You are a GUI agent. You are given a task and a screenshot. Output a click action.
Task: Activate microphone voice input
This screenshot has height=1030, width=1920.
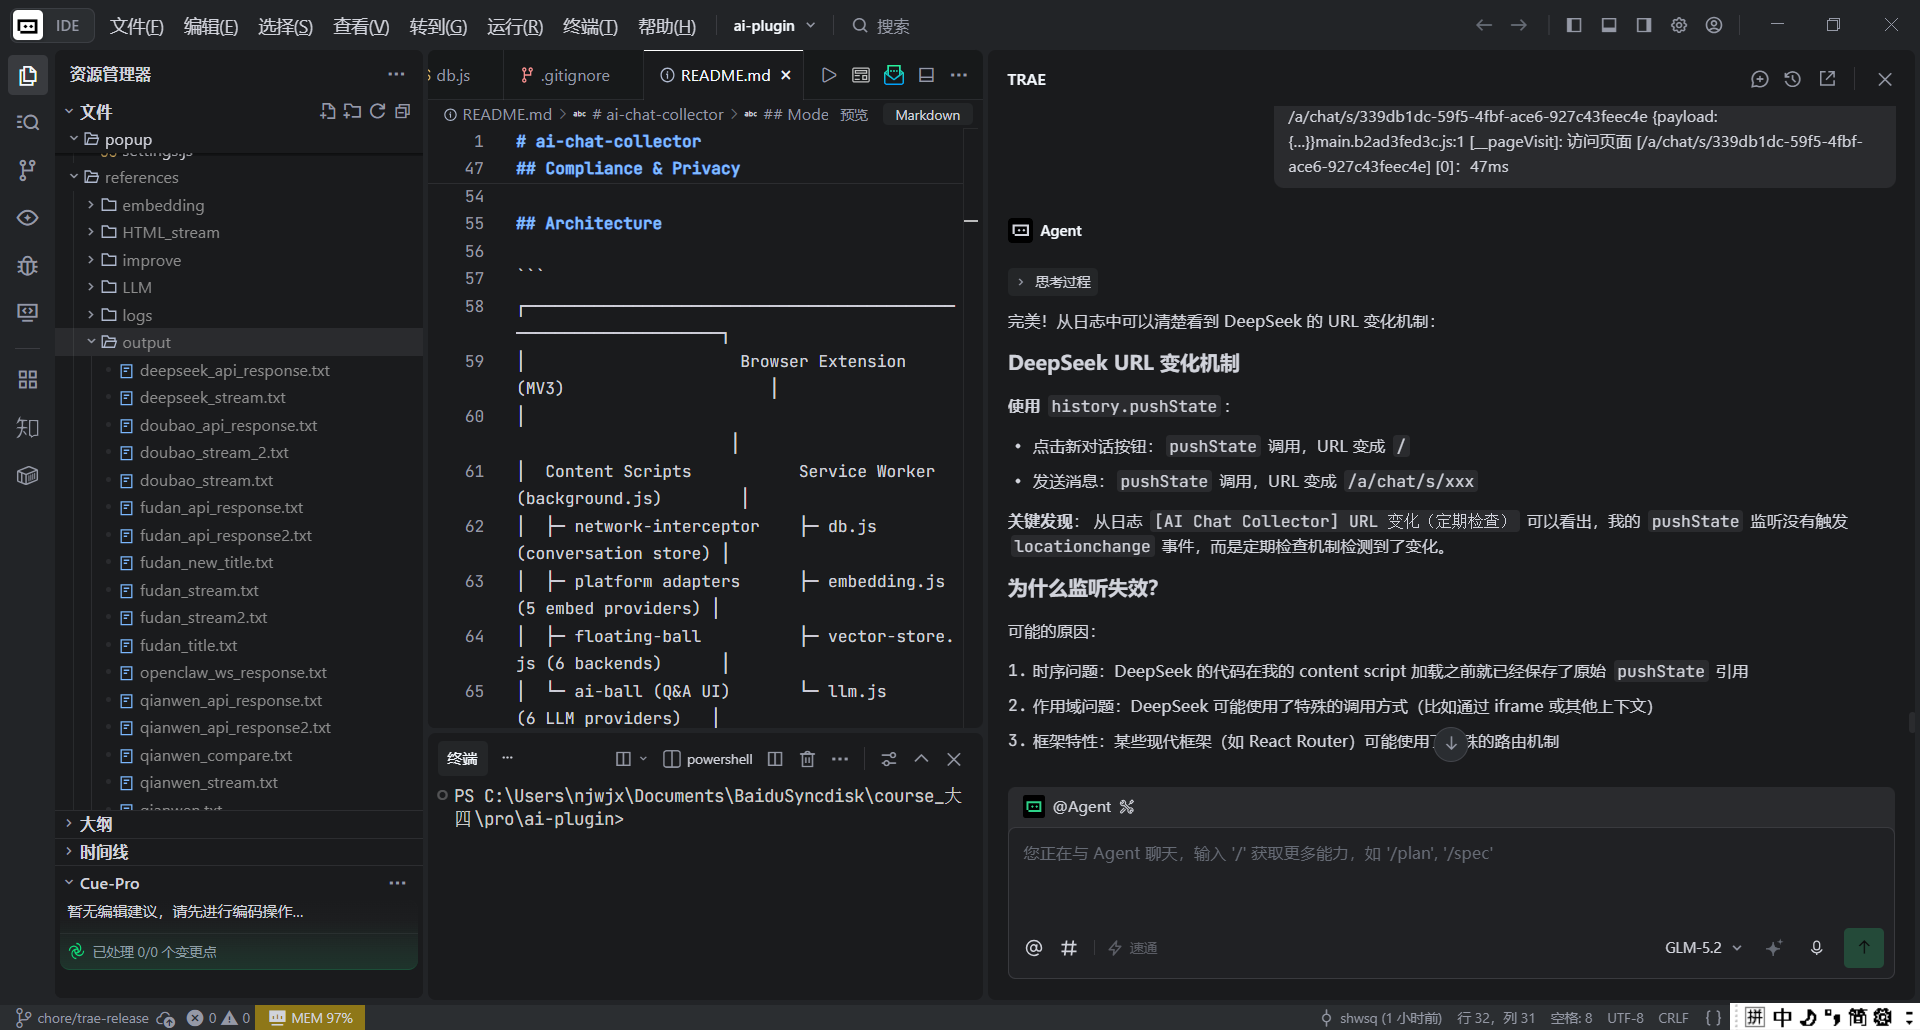click(x=1817, y=947)
